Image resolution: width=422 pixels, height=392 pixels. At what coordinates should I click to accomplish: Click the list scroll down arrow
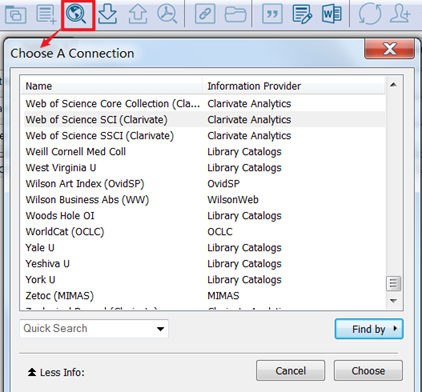(x=393, y=301)
